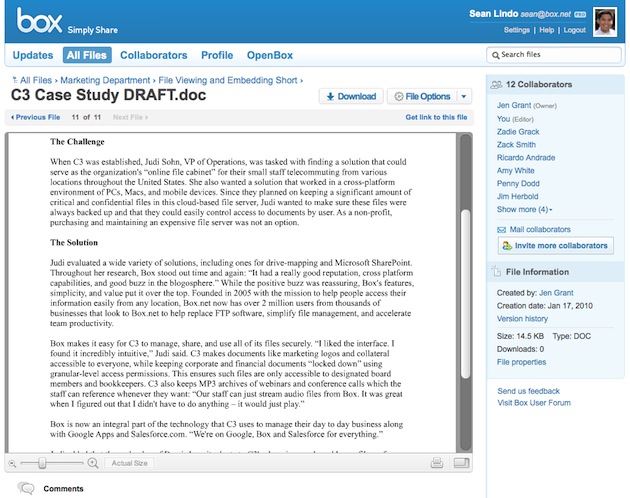This screenshot has height=498, width=630.
Task: Click the invite collaborators person icon
Action: pos(507,246)
